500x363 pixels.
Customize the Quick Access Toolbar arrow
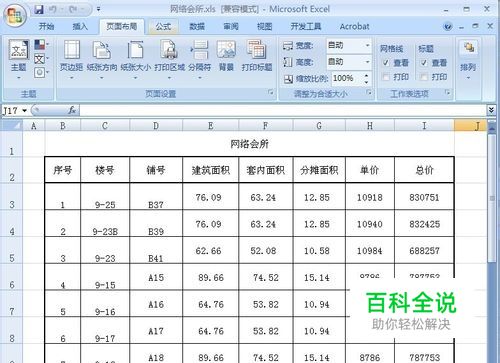pyautogui.click(x=98, y=9)
